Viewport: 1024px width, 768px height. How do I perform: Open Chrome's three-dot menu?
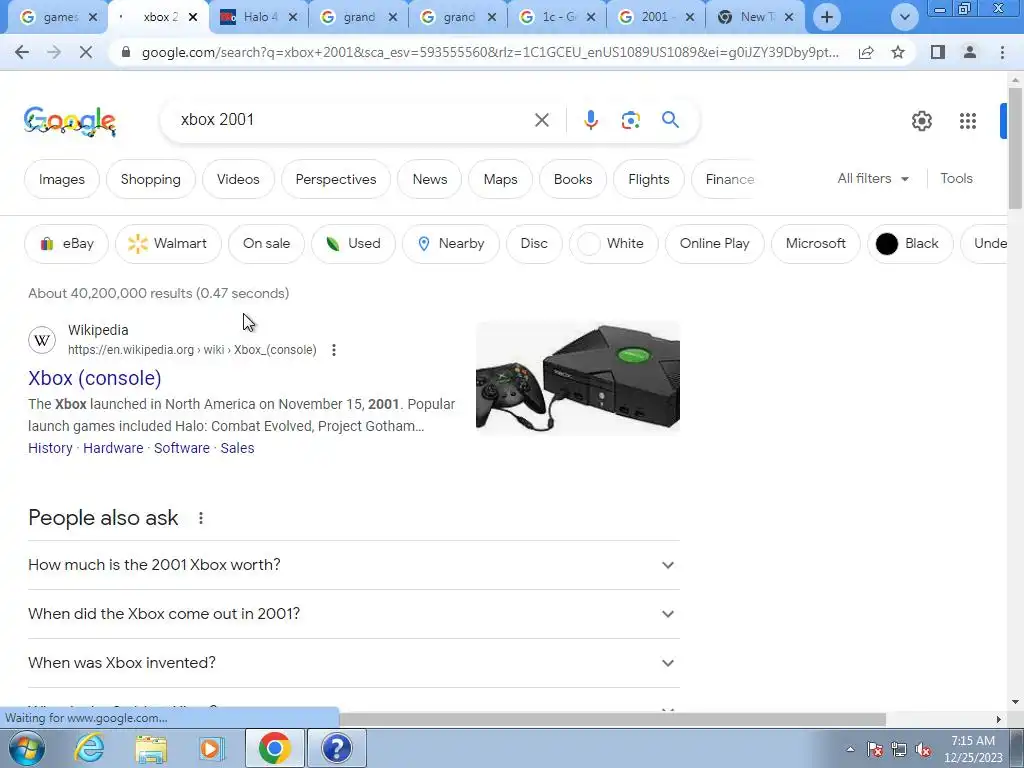coord(1002,52)
